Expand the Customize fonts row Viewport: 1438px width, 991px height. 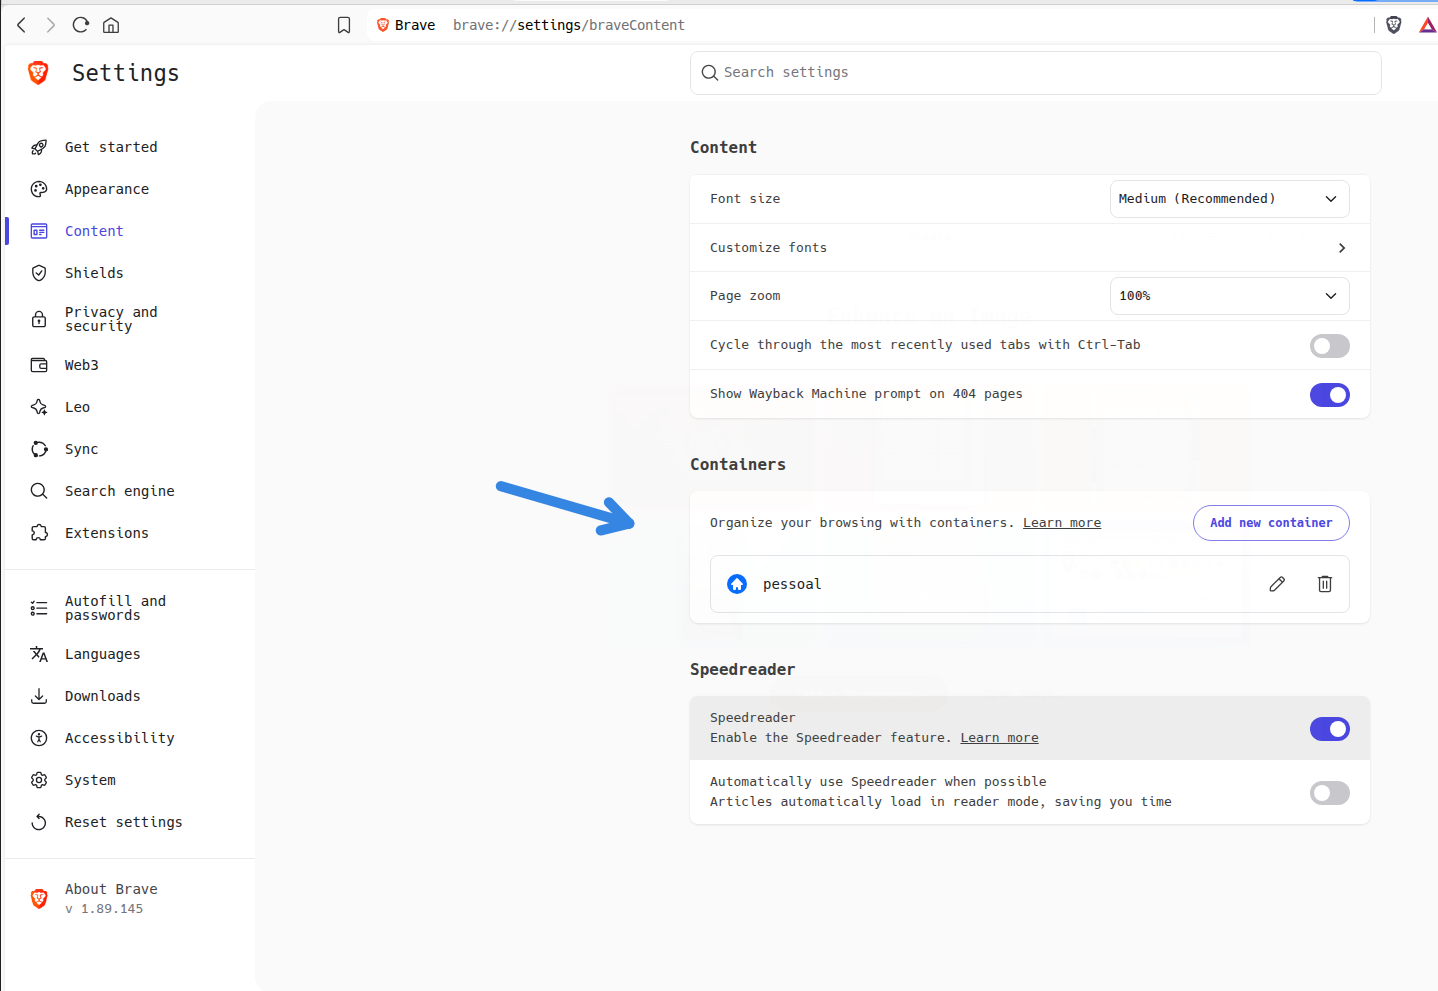point(1030,248)
